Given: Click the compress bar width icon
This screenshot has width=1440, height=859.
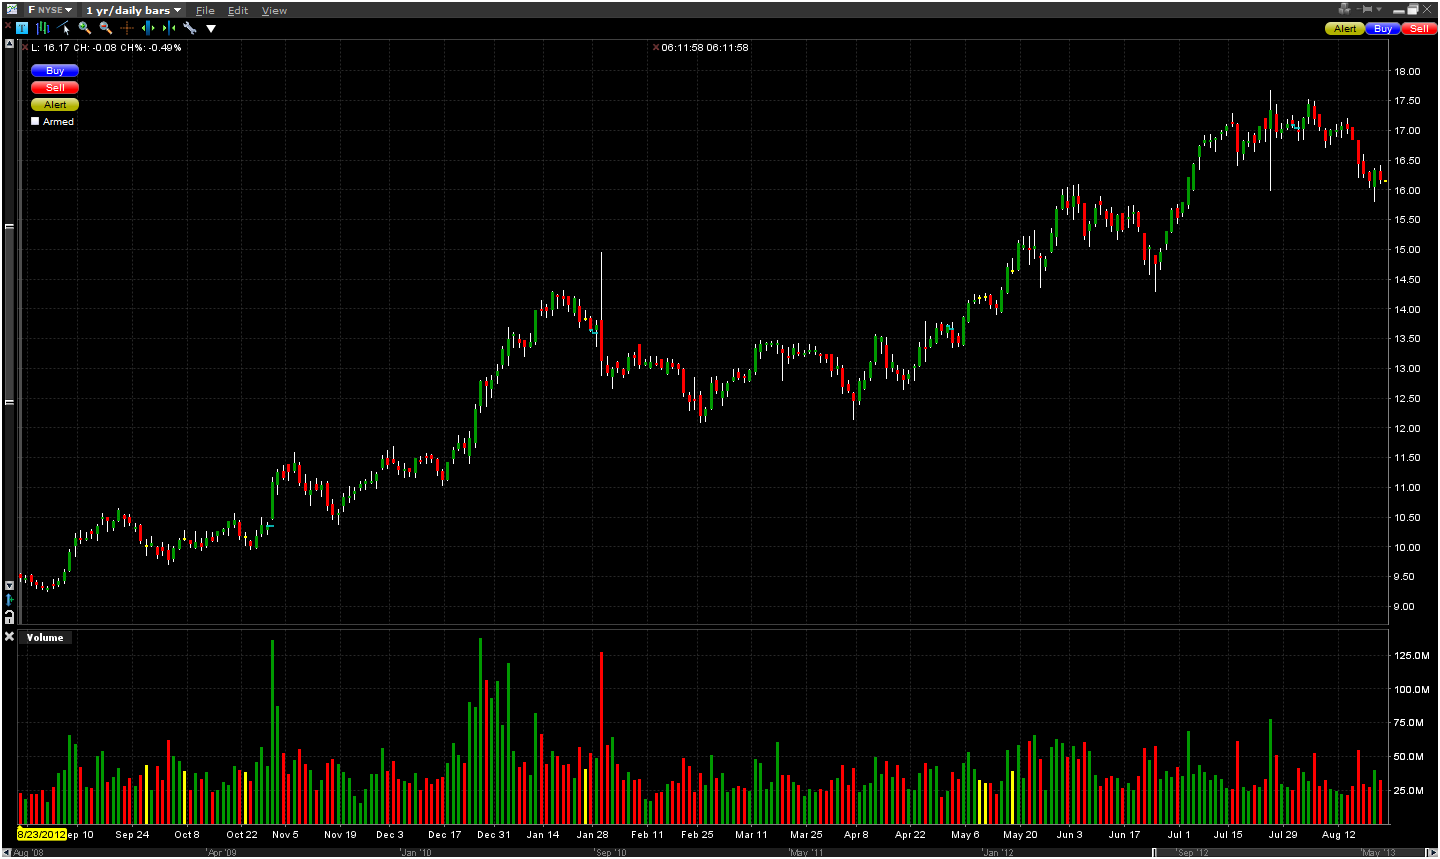Looking at the screenshot, I should pos(168,28).
